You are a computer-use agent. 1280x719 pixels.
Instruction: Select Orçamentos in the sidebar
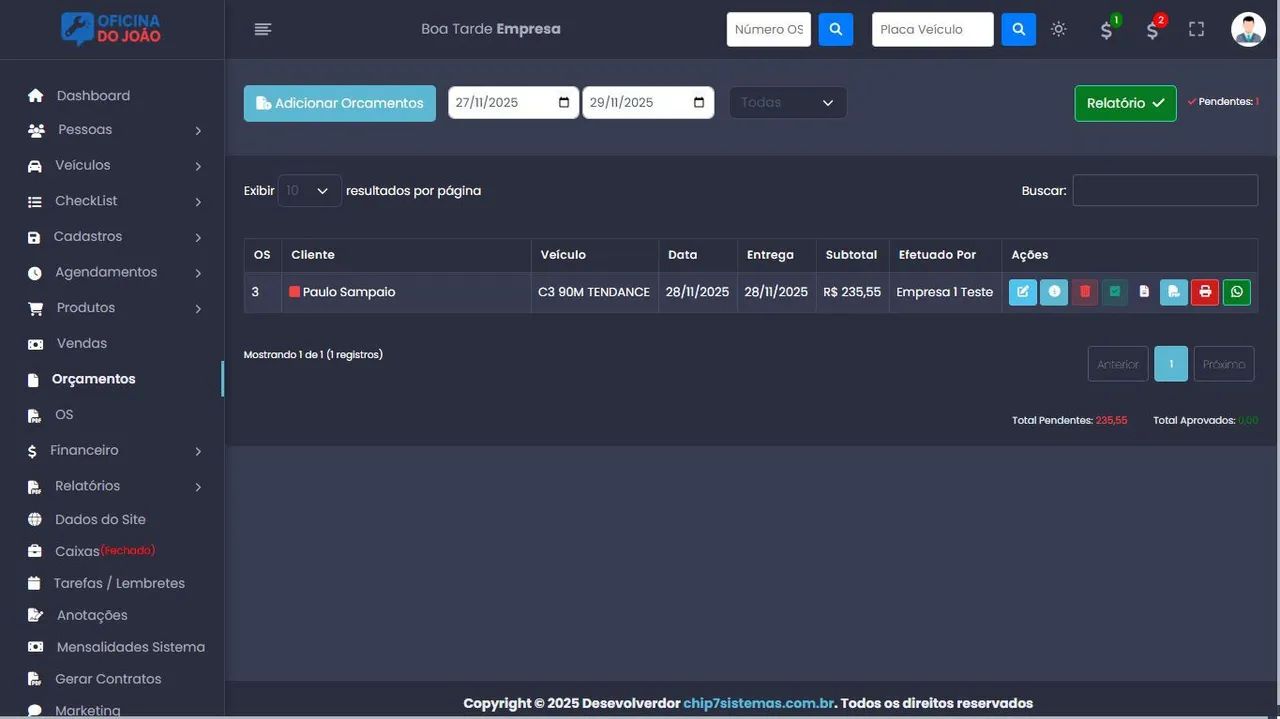(94, 379)
